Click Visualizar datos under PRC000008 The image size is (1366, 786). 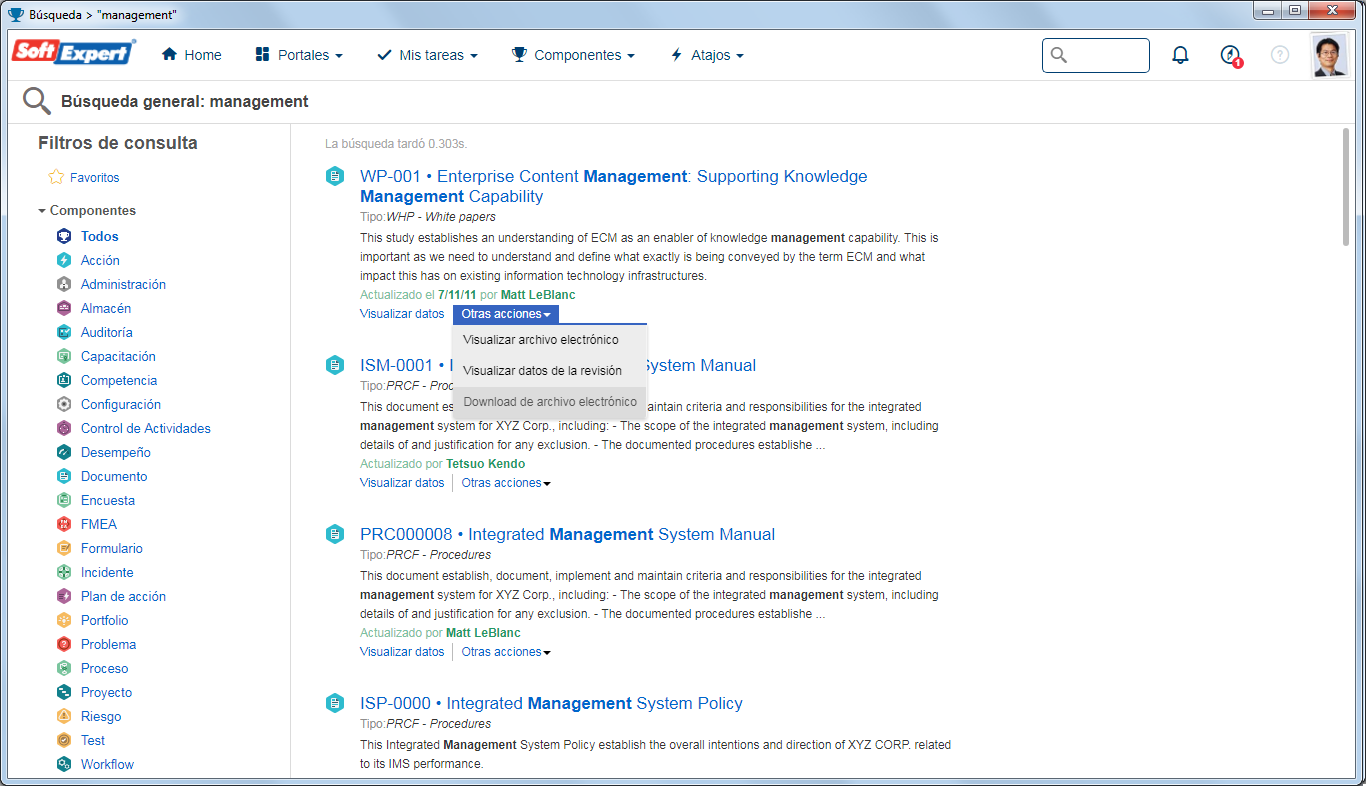402,652
